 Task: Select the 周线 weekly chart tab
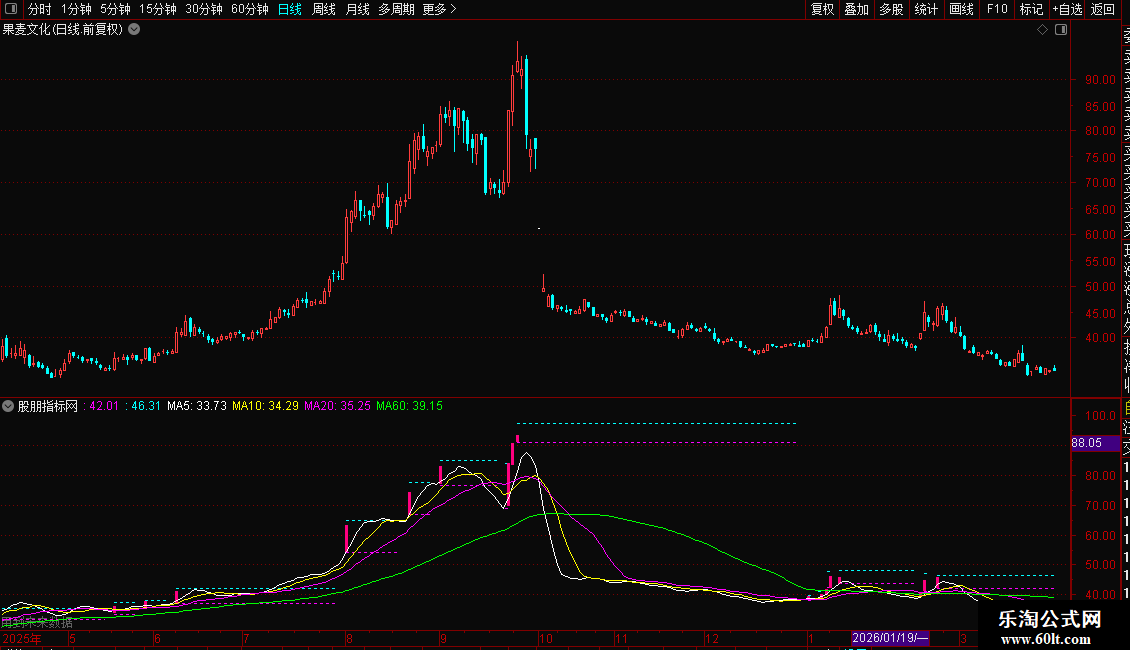pos(324,9)
